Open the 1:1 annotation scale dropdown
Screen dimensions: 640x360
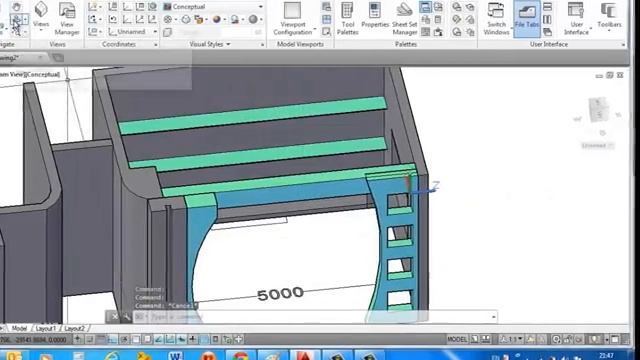click(512, 339)
